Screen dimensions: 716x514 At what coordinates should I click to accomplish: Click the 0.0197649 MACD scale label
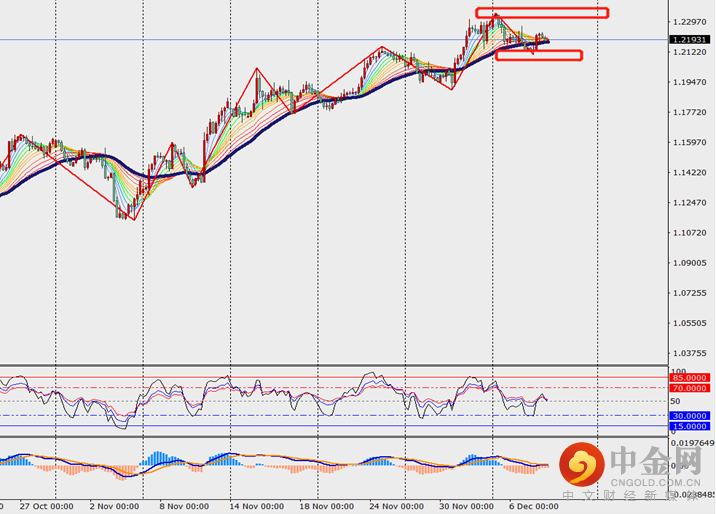tap(693, 443)
